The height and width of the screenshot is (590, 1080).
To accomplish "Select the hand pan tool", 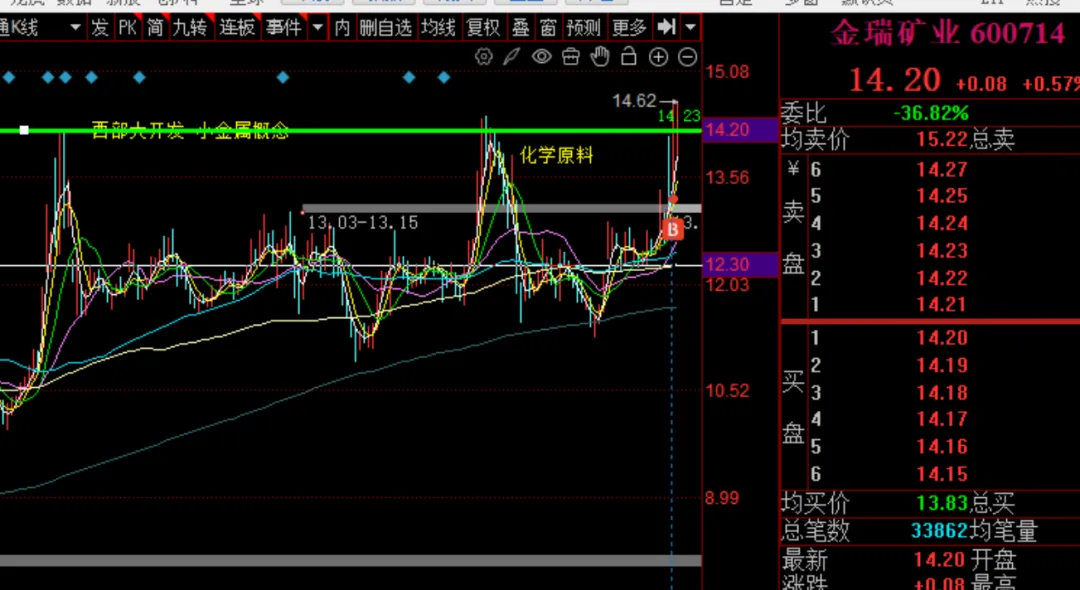I will 600,57.
